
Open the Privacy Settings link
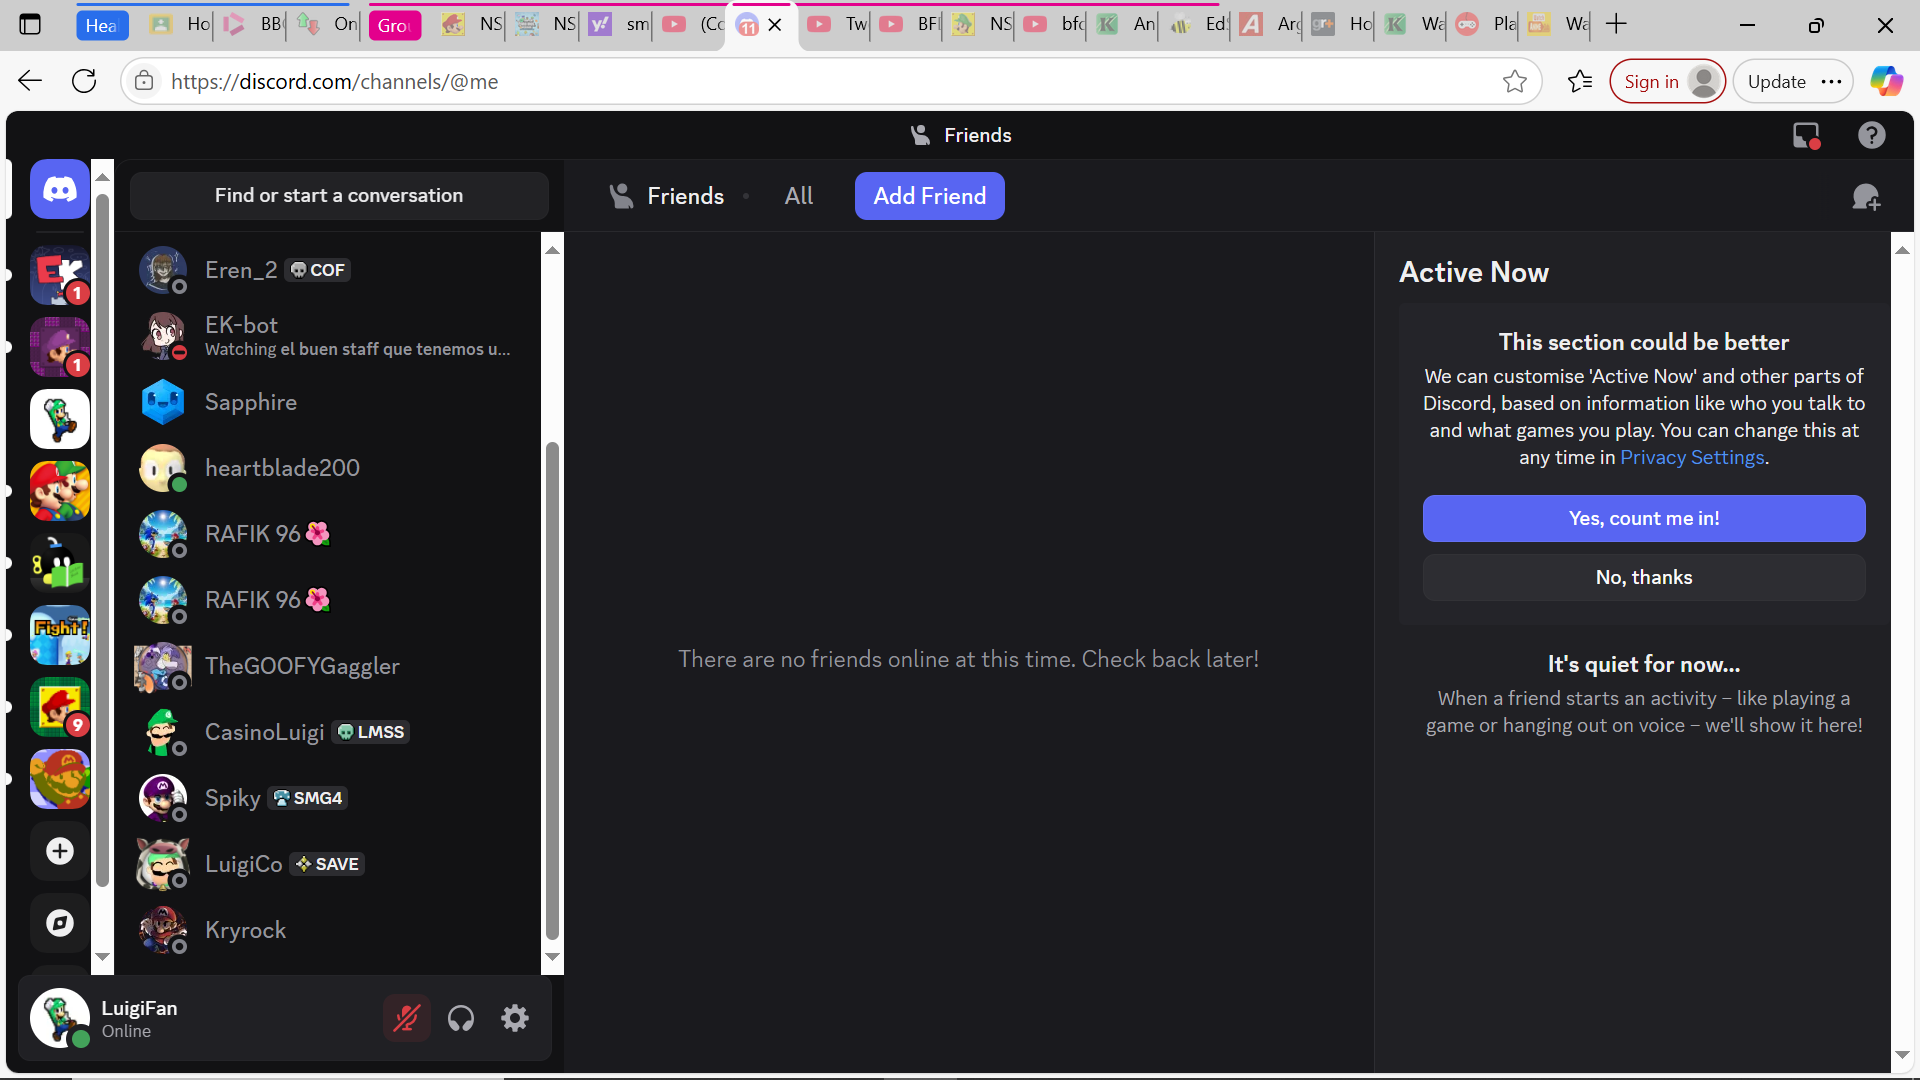point(1692,457)
